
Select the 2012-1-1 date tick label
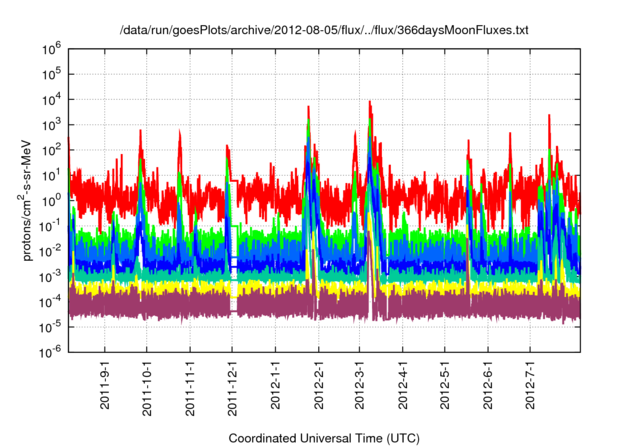275,388
